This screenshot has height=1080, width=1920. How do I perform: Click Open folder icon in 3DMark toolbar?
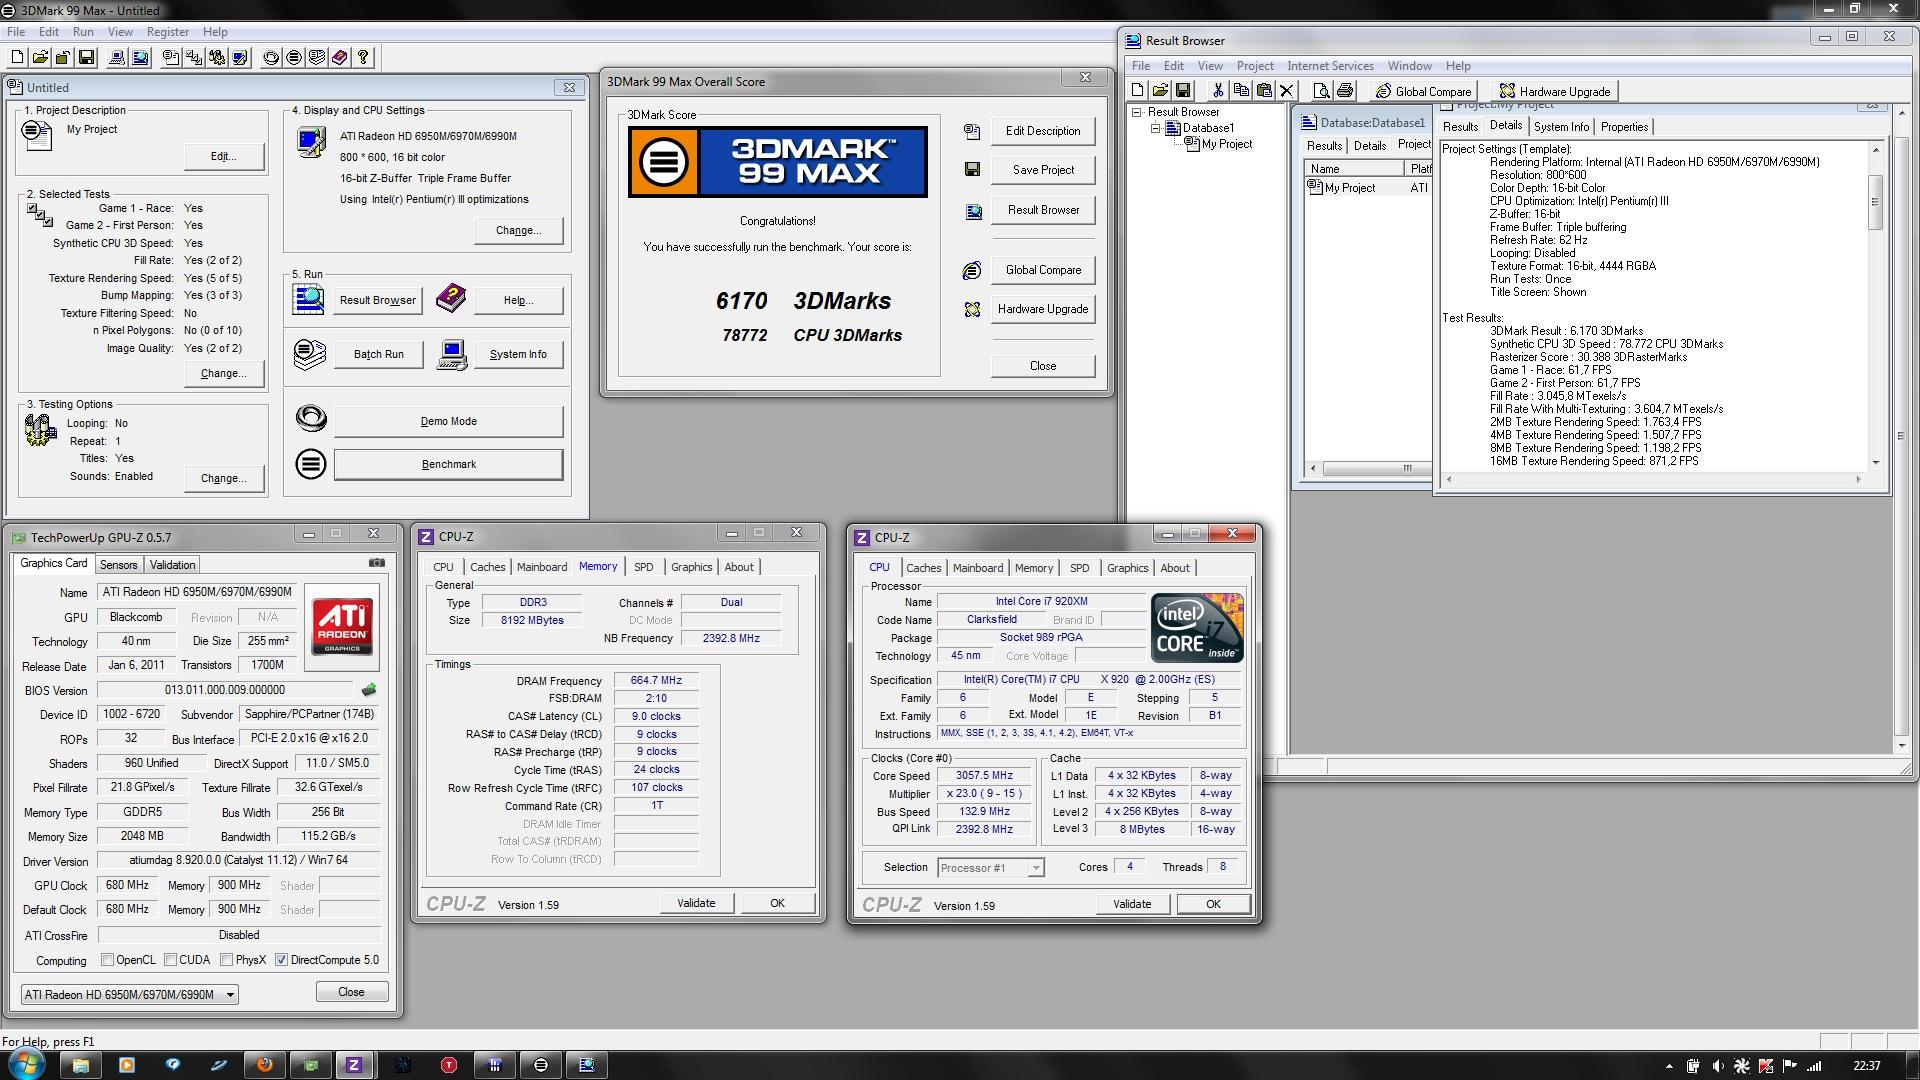(40, 57)
